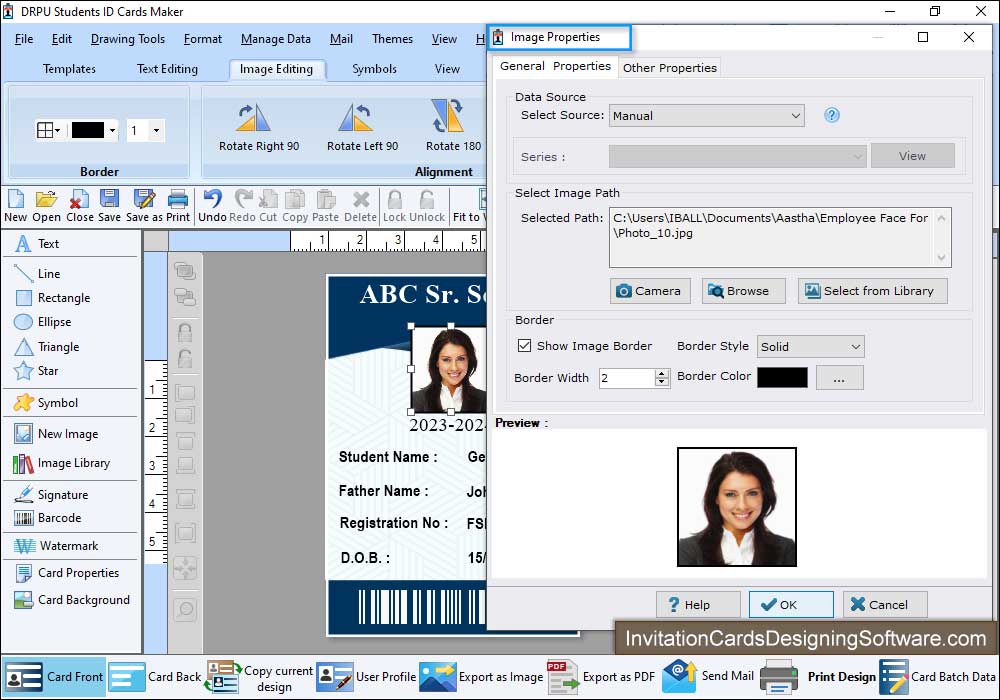Click the Delete X icon
This screenshot has width=1000, height=700.
click(361, 200)
